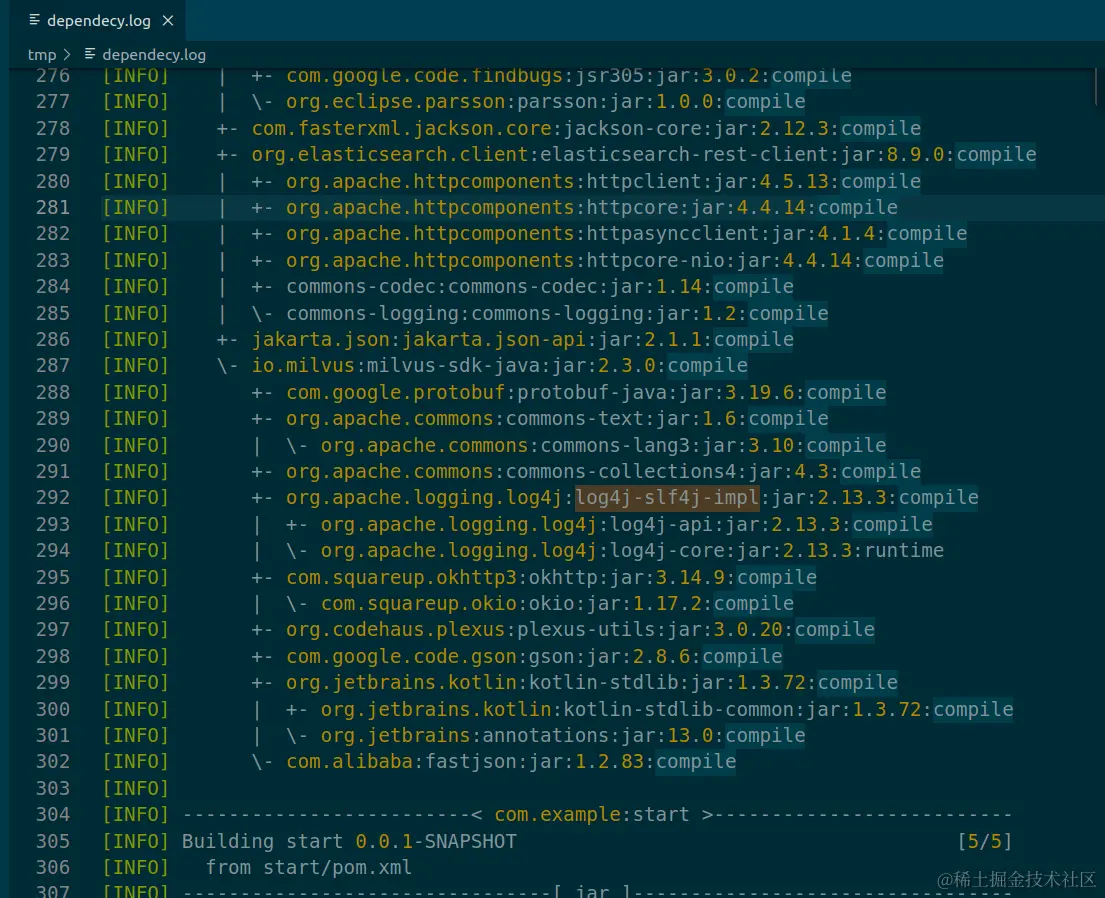
Task: Click plexus-utils on line 297
Action: tap(586, 629)
